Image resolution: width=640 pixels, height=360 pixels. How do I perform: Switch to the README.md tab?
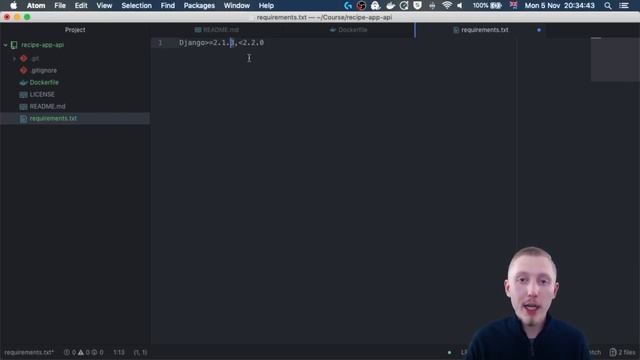tap(217, 30)
